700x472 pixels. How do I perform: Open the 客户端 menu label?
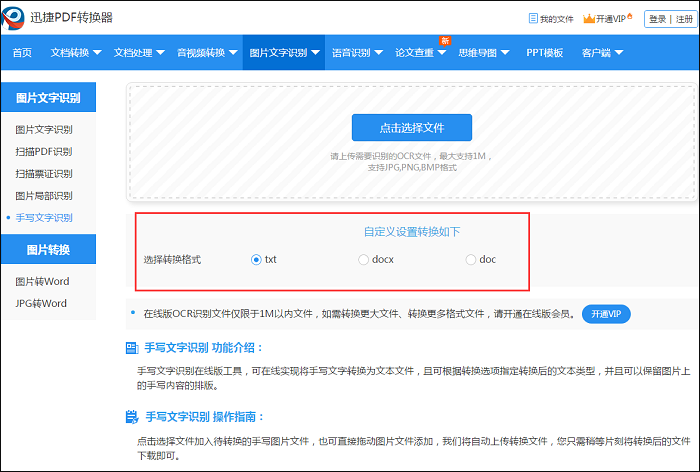[x=596, y=53]
